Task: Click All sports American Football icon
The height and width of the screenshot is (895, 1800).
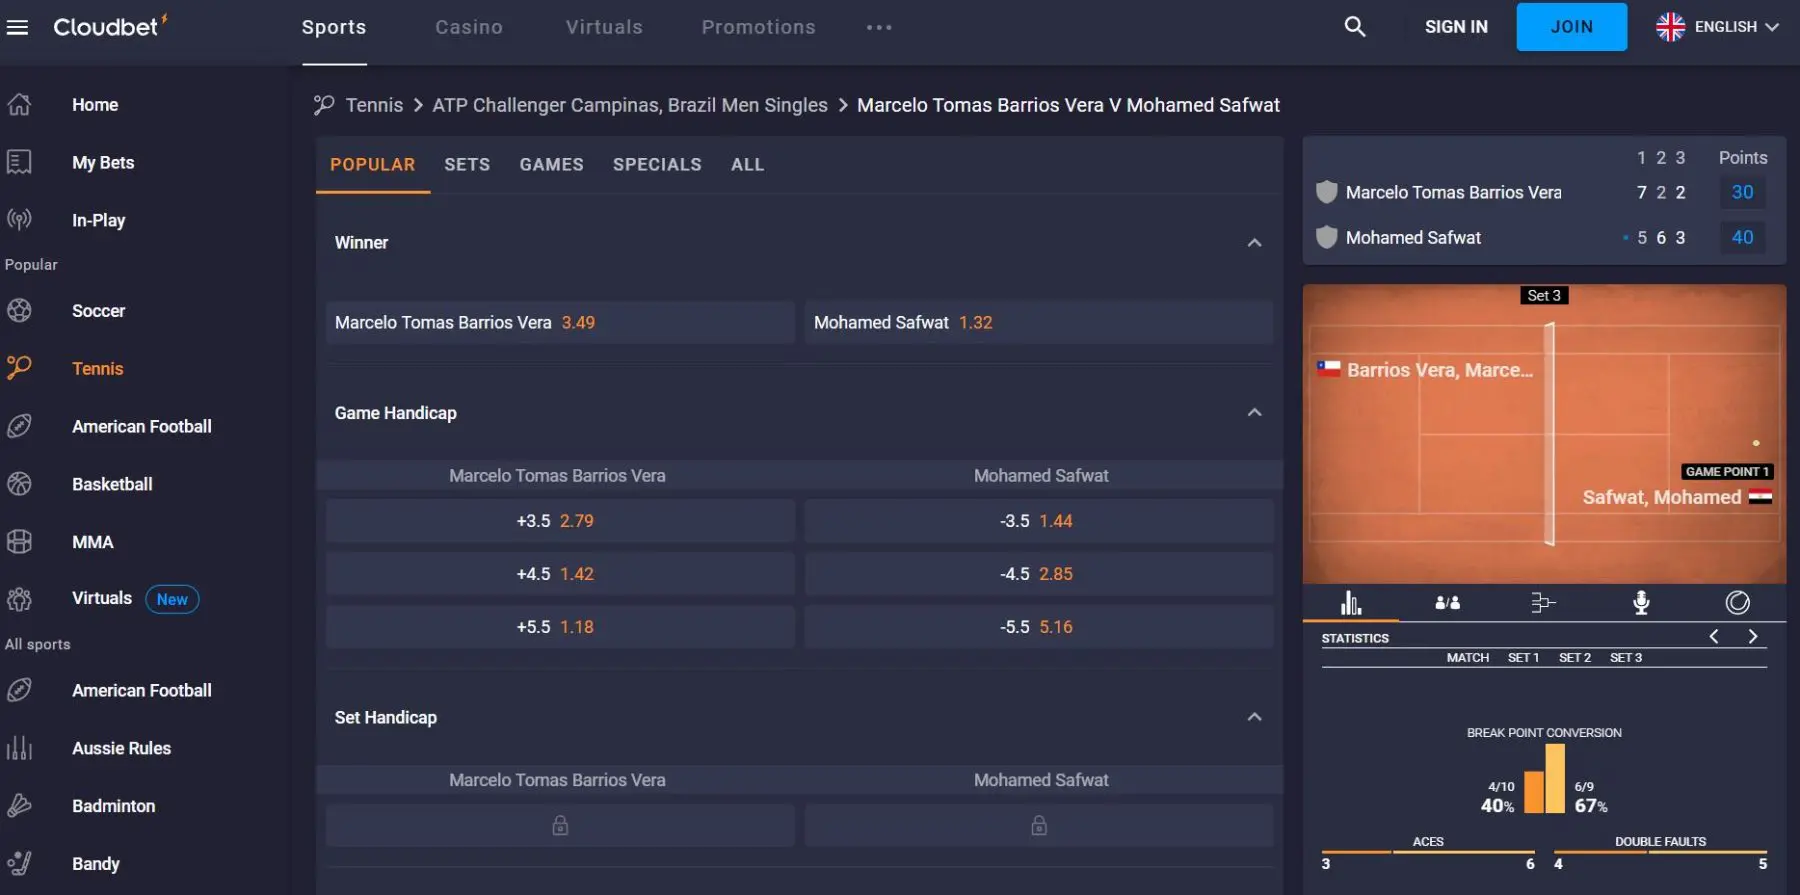Action: 19,690
